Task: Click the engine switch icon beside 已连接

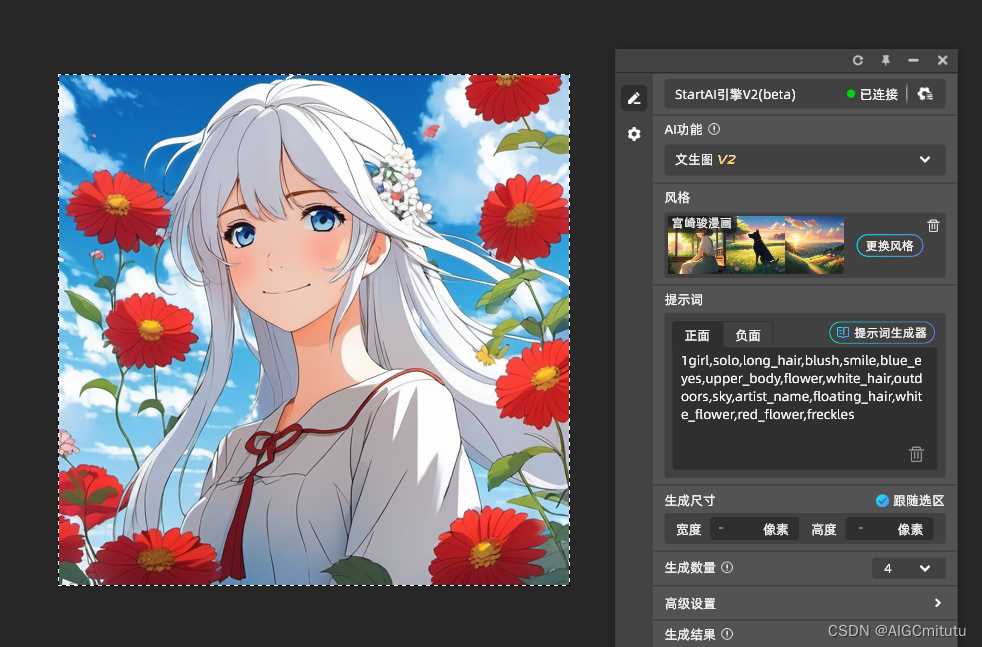Action: (925, 93)
